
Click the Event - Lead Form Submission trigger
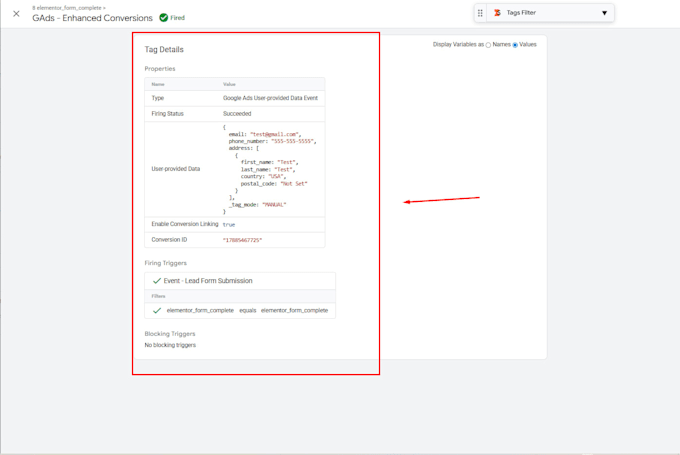tap(208, 281)
